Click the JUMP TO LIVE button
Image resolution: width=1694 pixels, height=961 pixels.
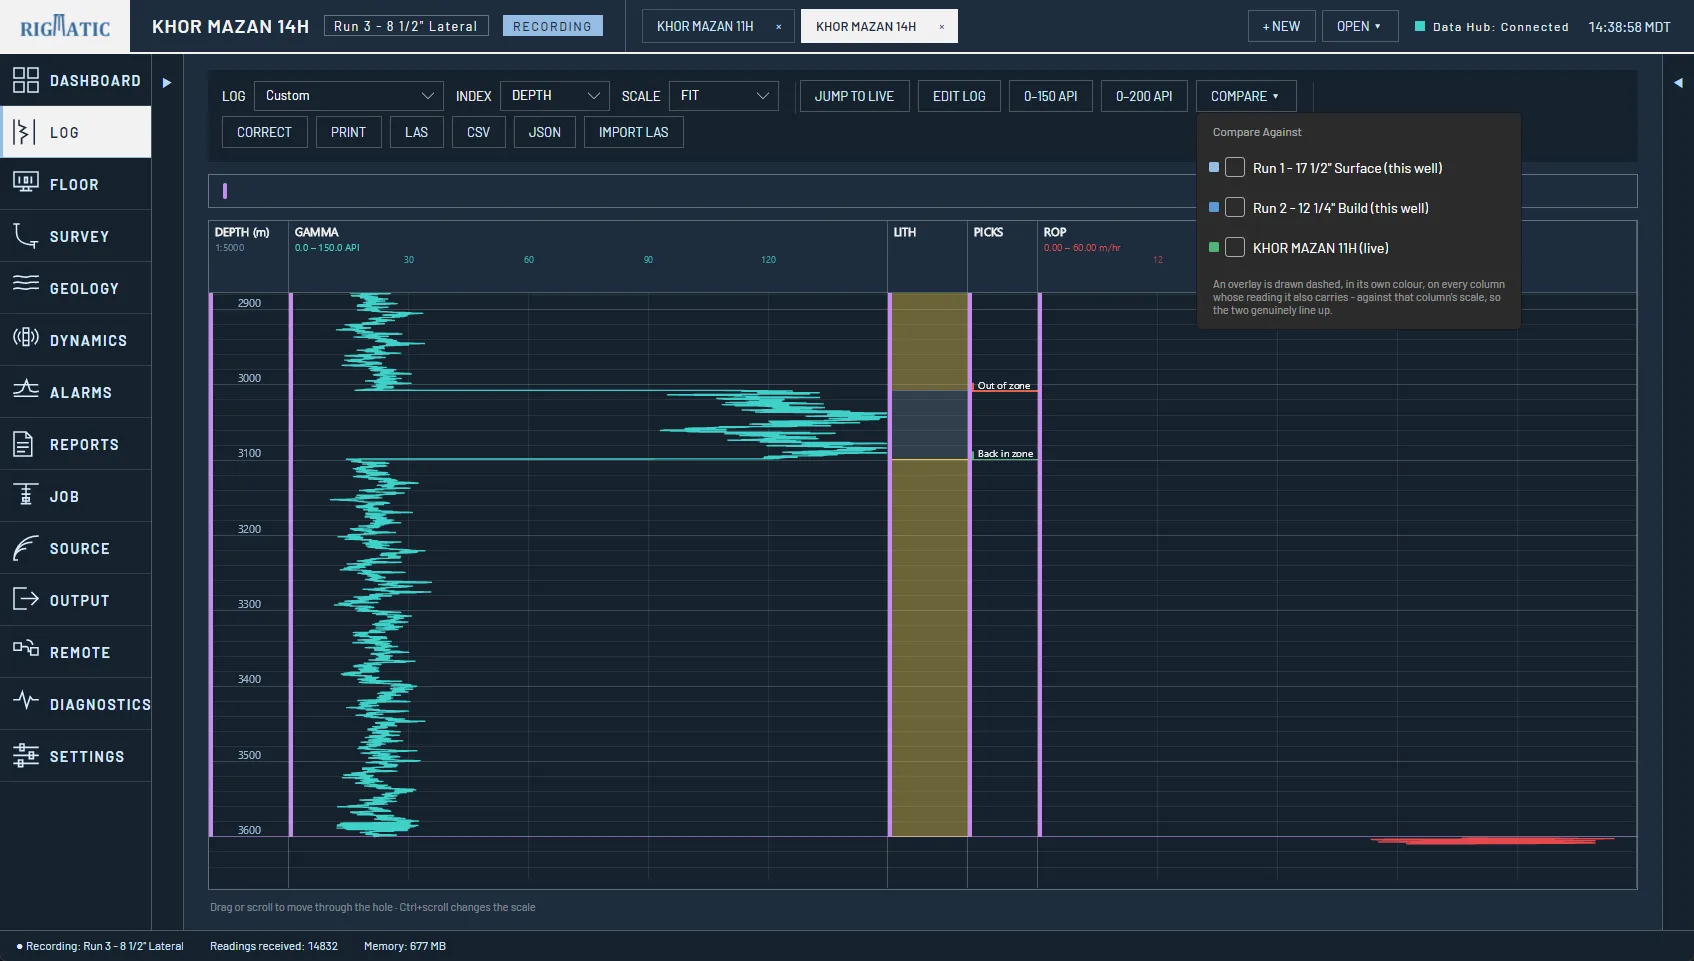(x=855, y=96)
